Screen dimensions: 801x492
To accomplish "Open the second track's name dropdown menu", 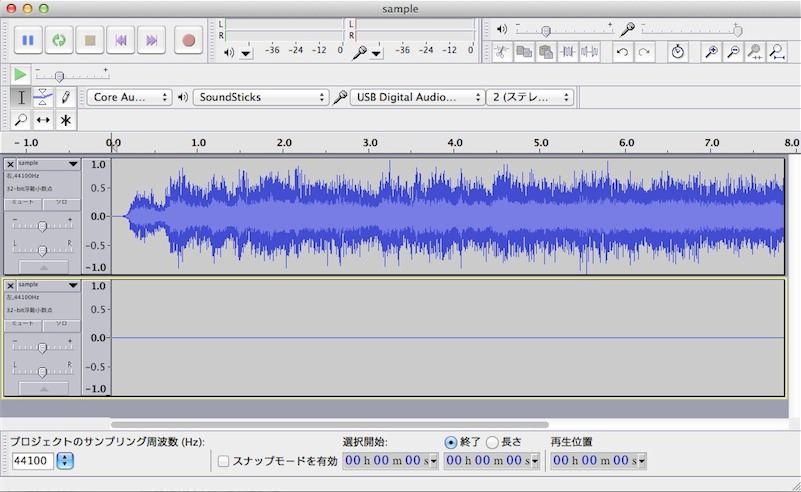I will [x=73, y=285].
